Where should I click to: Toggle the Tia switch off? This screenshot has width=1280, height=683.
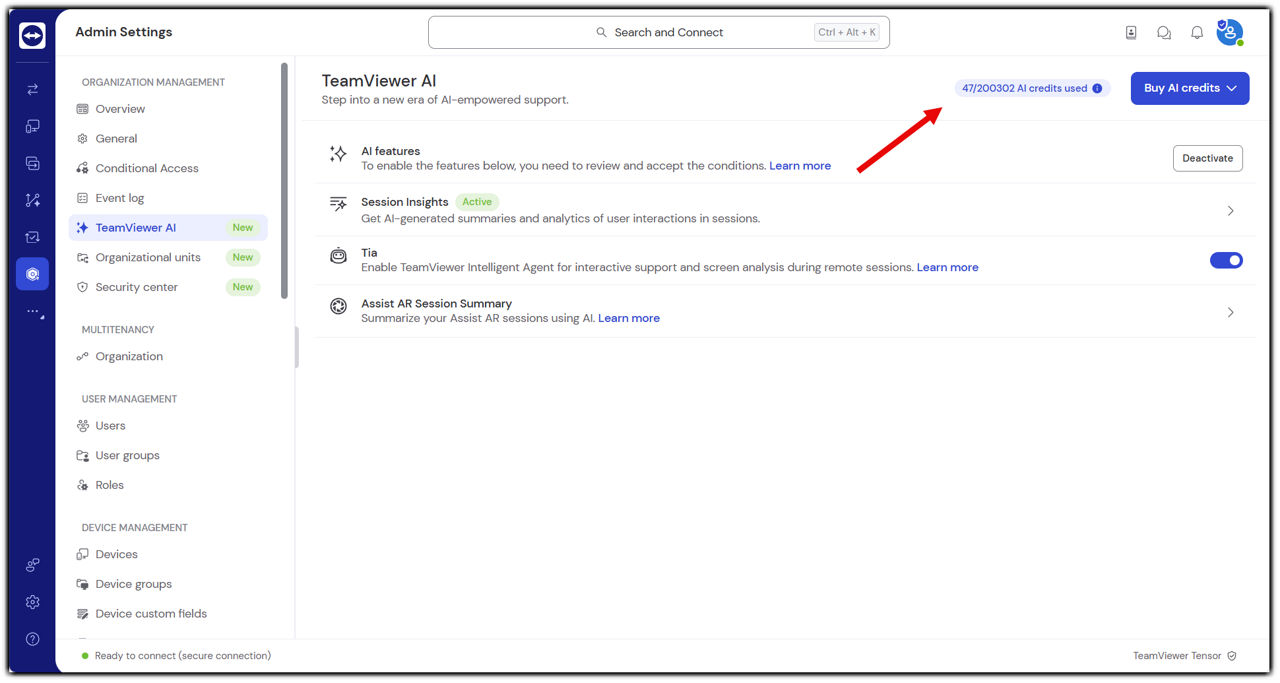click(x=1226, y=260)
